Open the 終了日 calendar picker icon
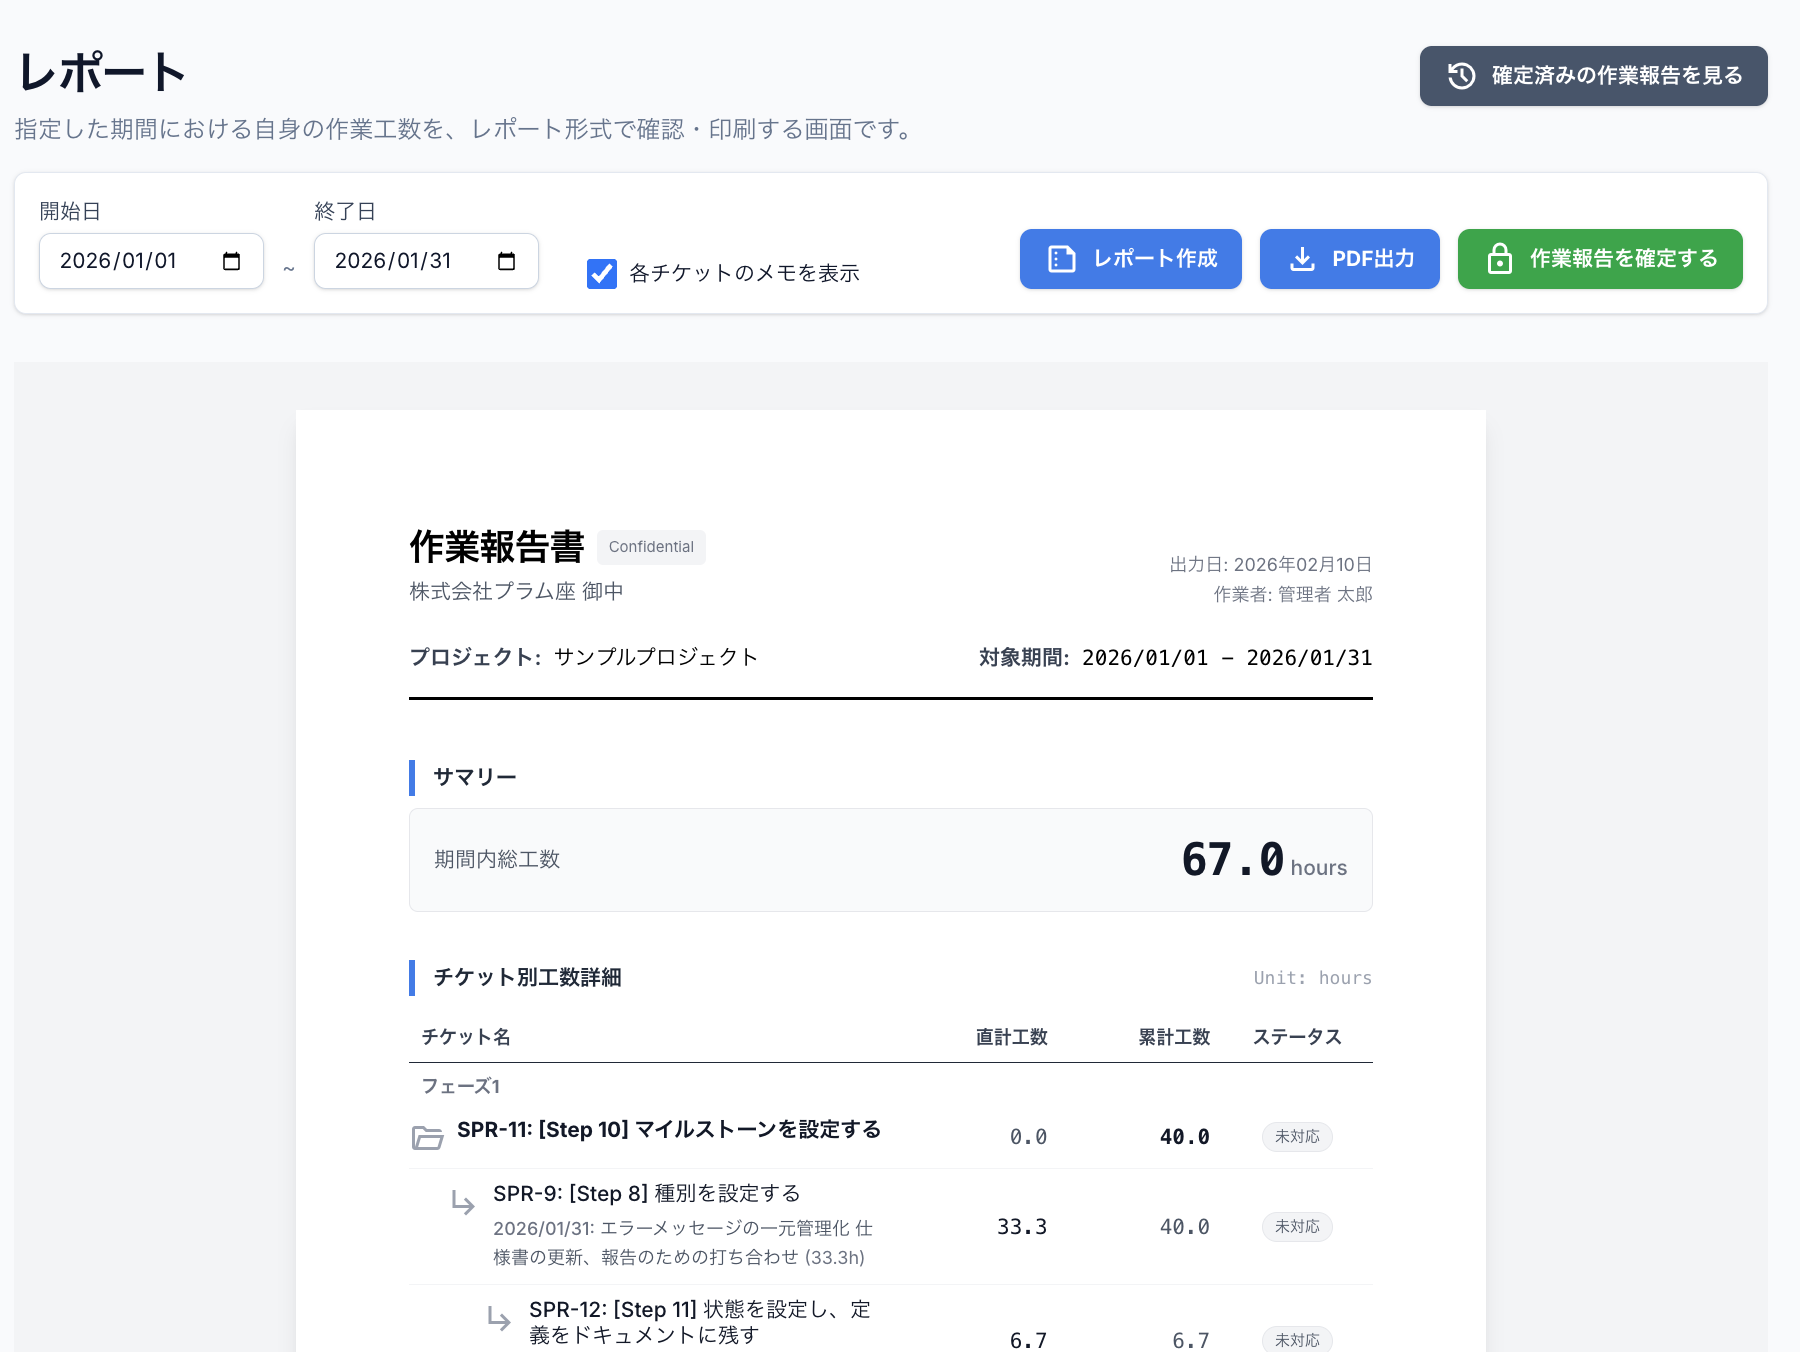 (x=506, y=261)
